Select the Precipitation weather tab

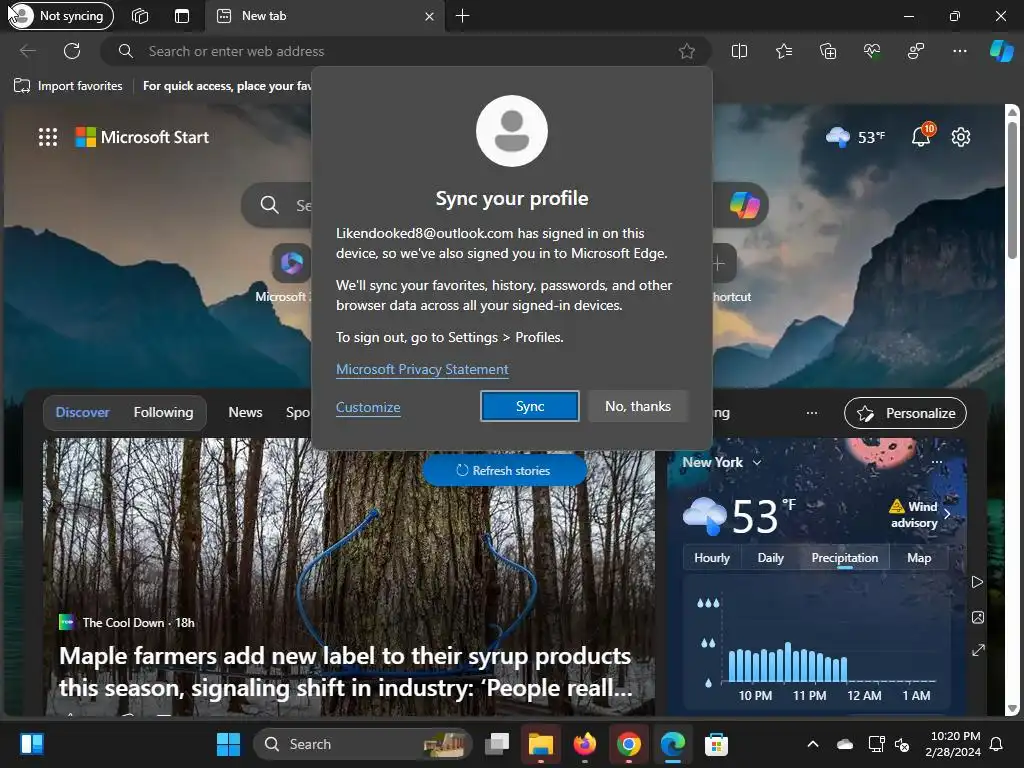point(844,558)
